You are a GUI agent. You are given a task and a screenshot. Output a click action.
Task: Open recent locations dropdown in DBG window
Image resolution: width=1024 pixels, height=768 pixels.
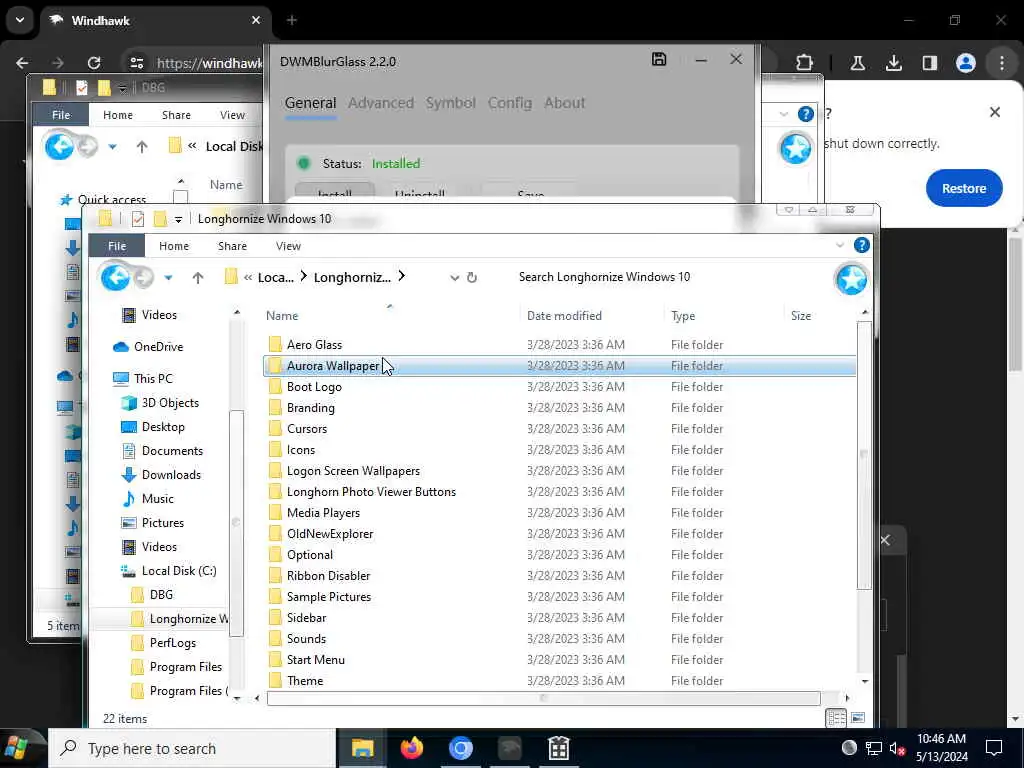pos(112,147)
